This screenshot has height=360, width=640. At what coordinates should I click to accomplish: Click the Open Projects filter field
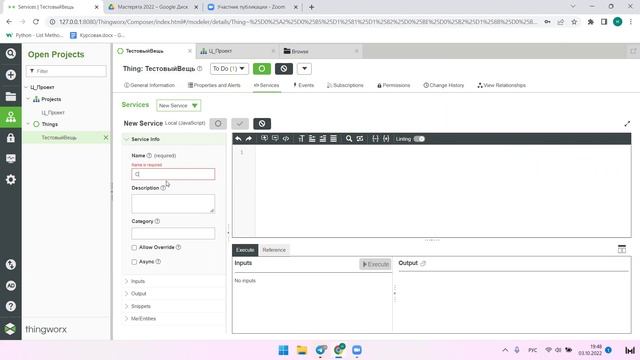click(x=66, y=71)
